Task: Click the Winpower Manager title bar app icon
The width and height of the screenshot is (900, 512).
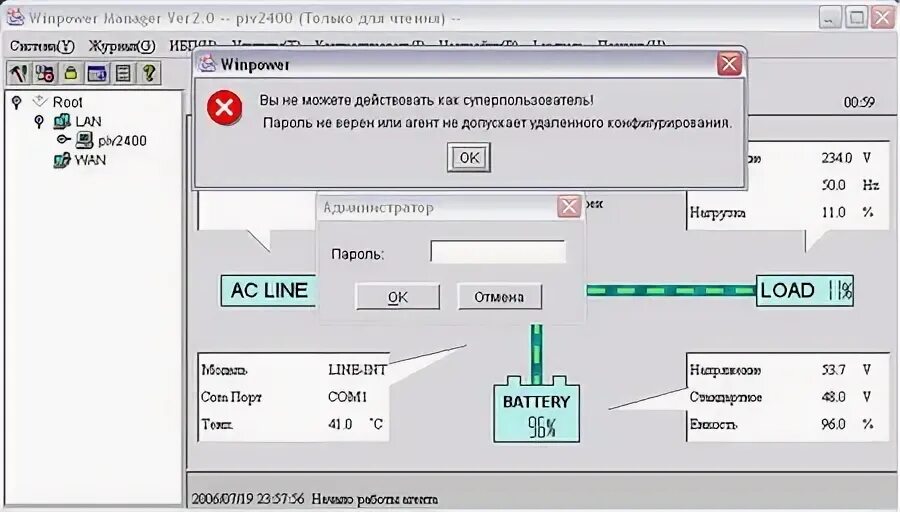Action: coord(14,17)
